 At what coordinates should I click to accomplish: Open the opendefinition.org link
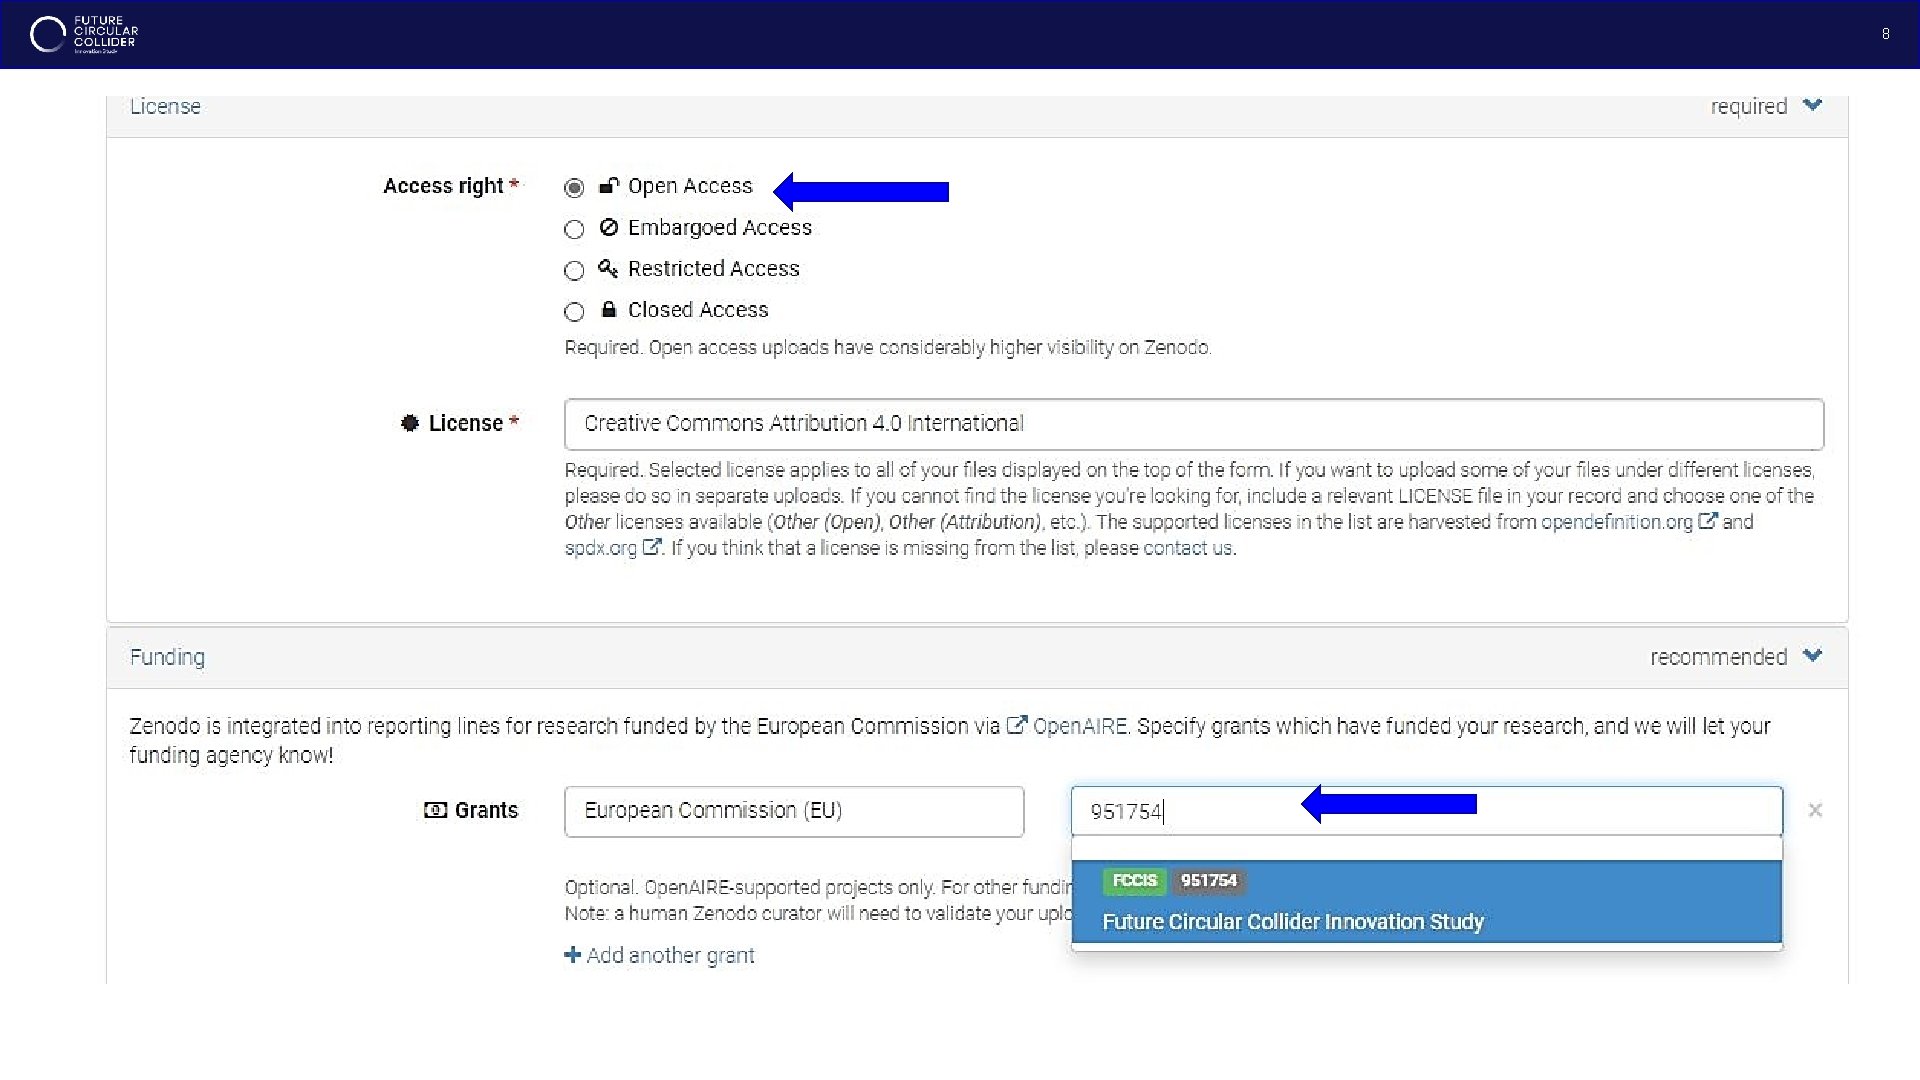coord(1616,522)
